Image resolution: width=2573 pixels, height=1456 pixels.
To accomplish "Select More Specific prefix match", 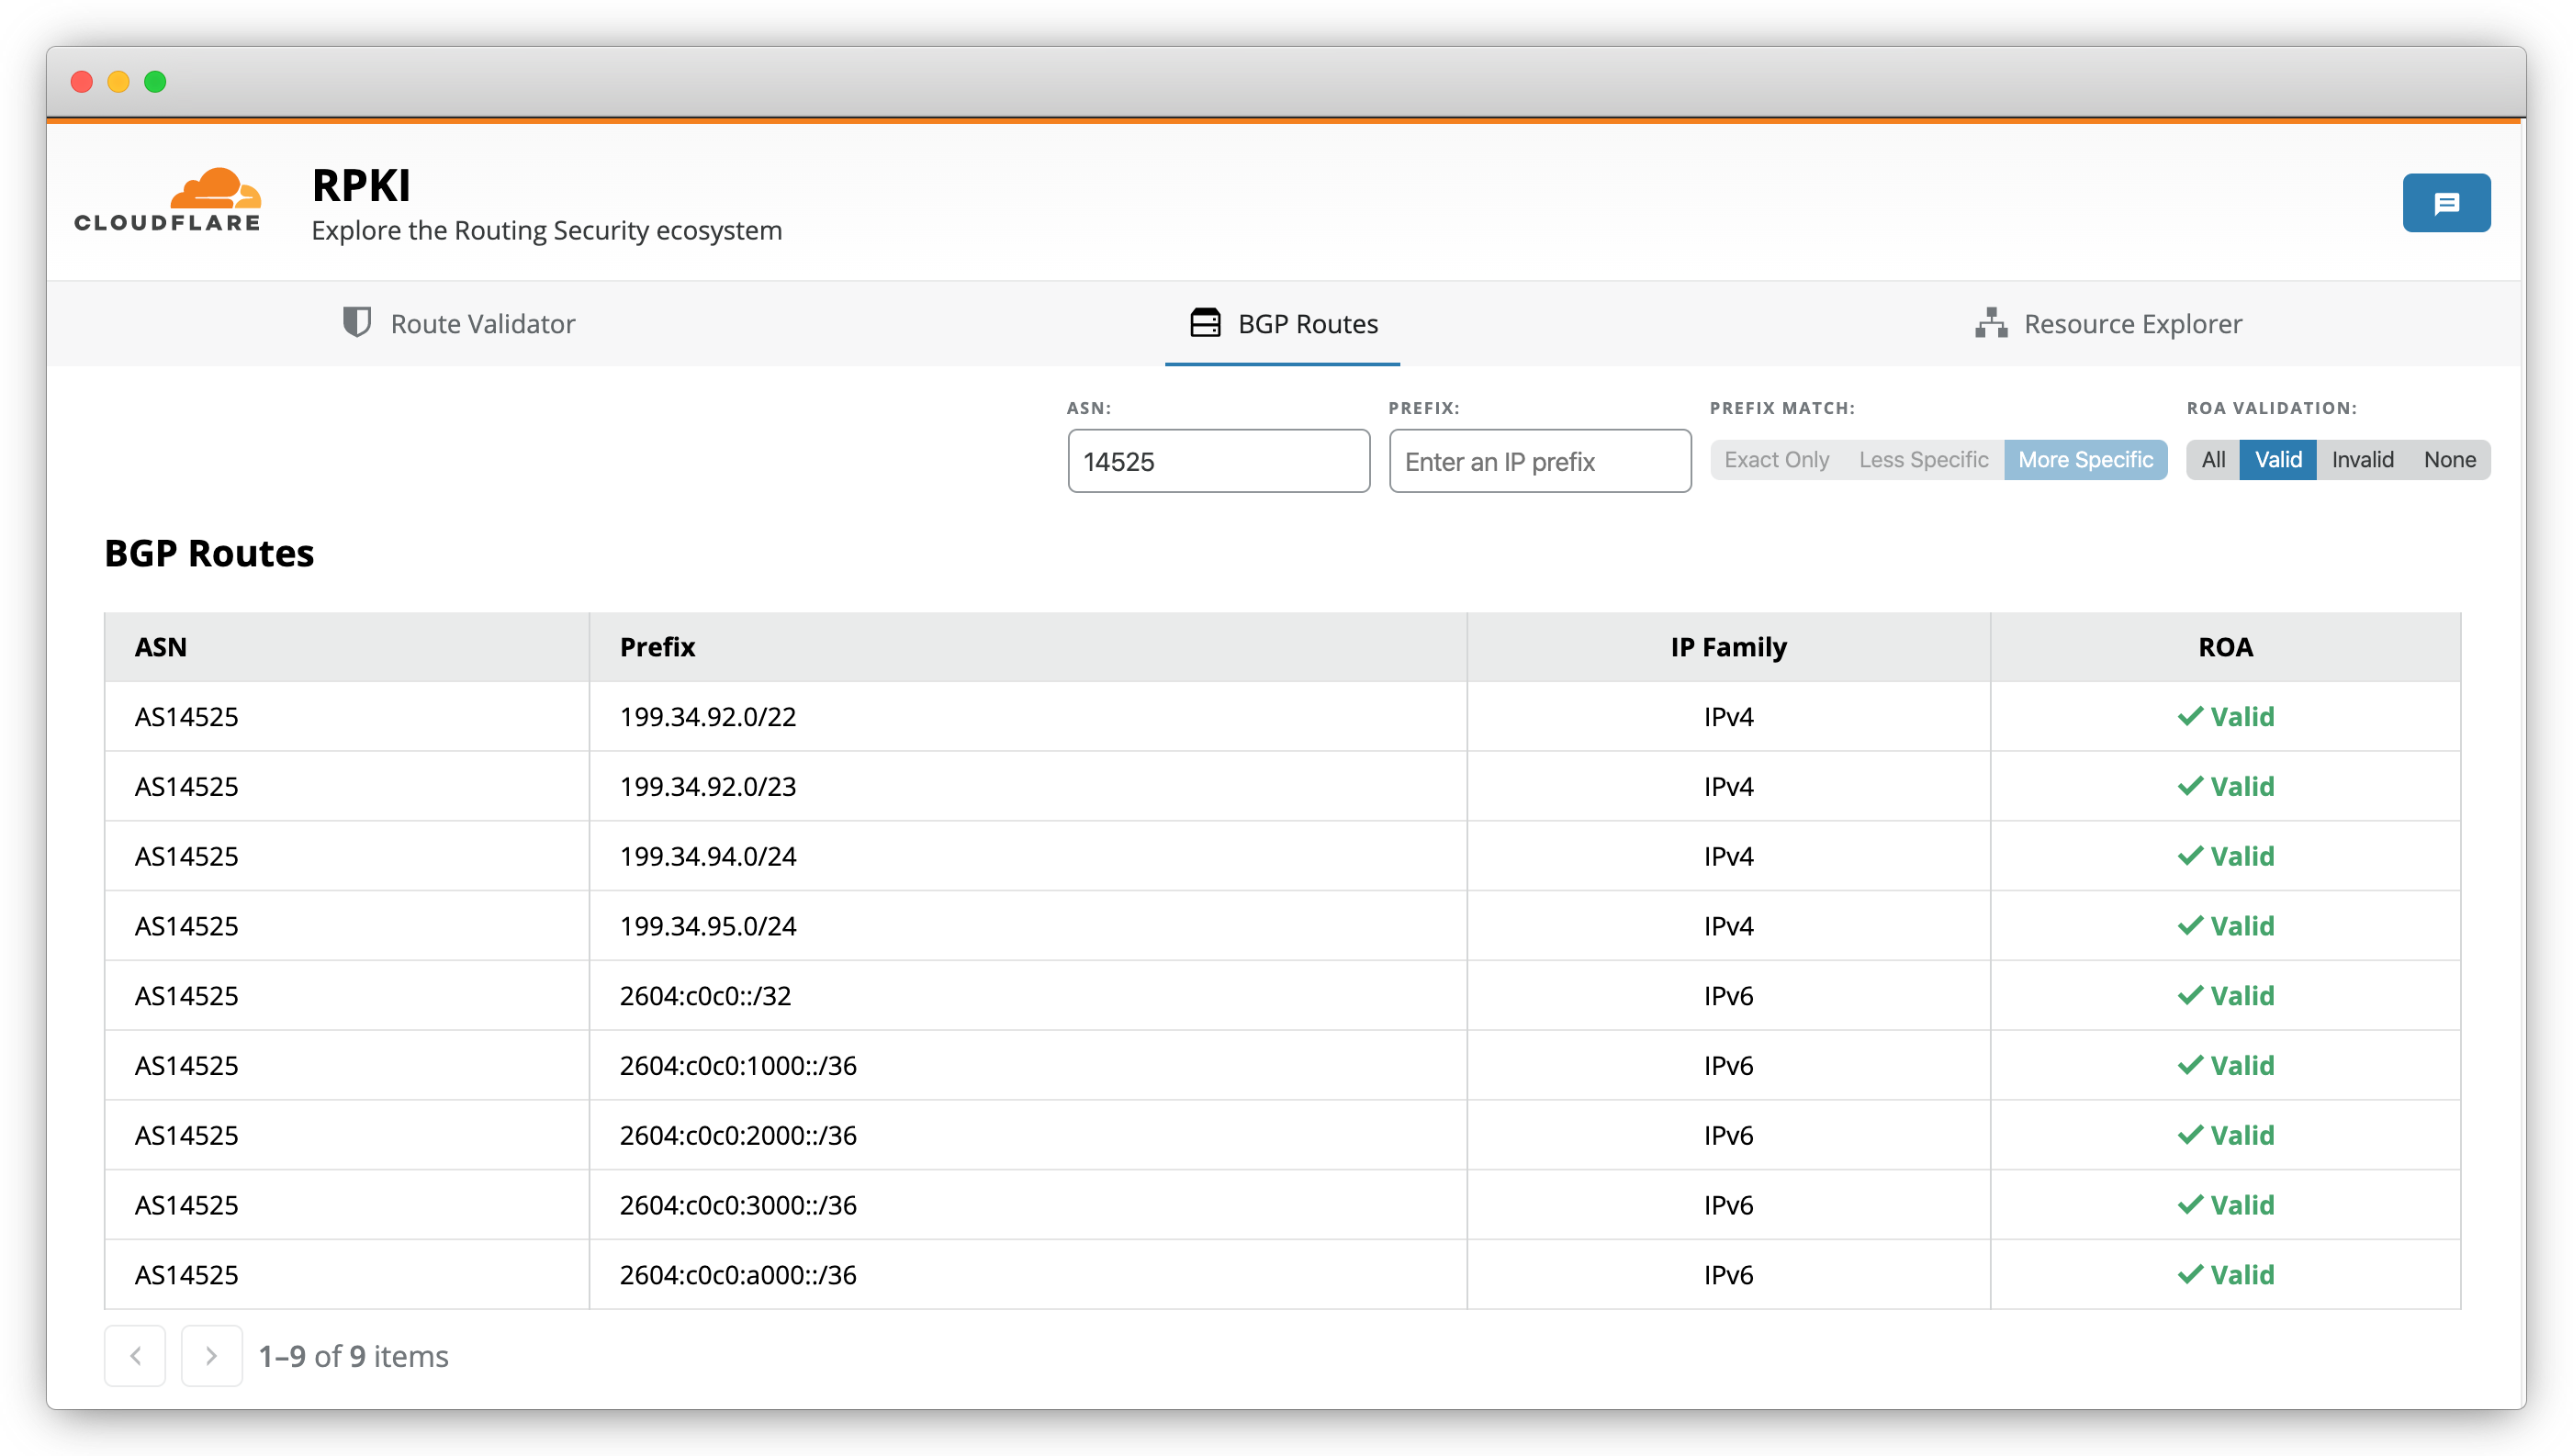I will [x=2084, y=460].
